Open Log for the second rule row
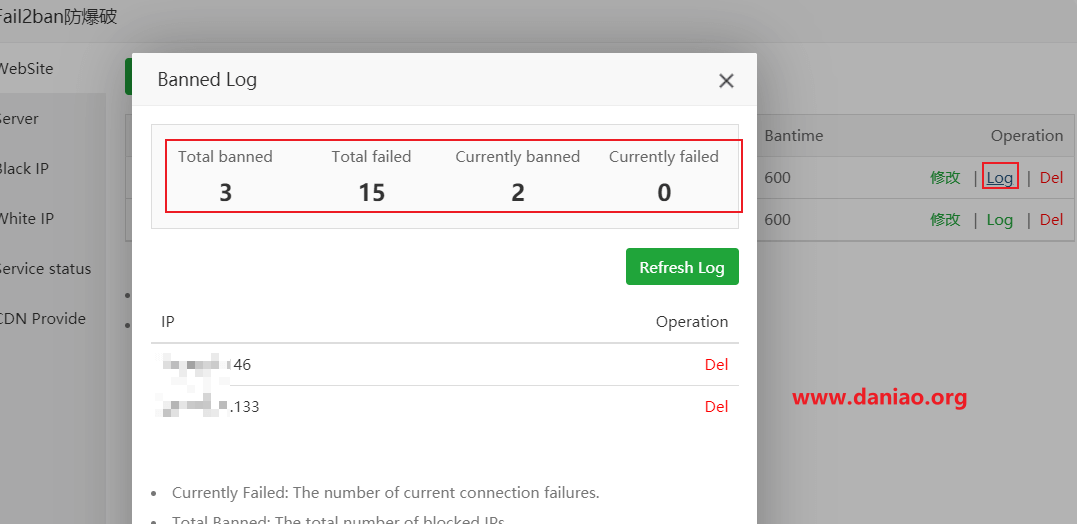Screen dimensions: 1077x524 pos(999,220)
